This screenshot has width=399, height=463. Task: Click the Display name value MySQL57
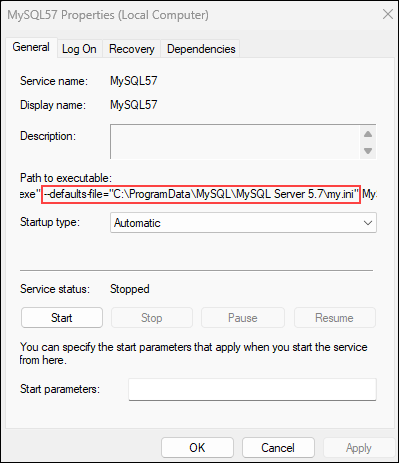click(x=134, y=105)
